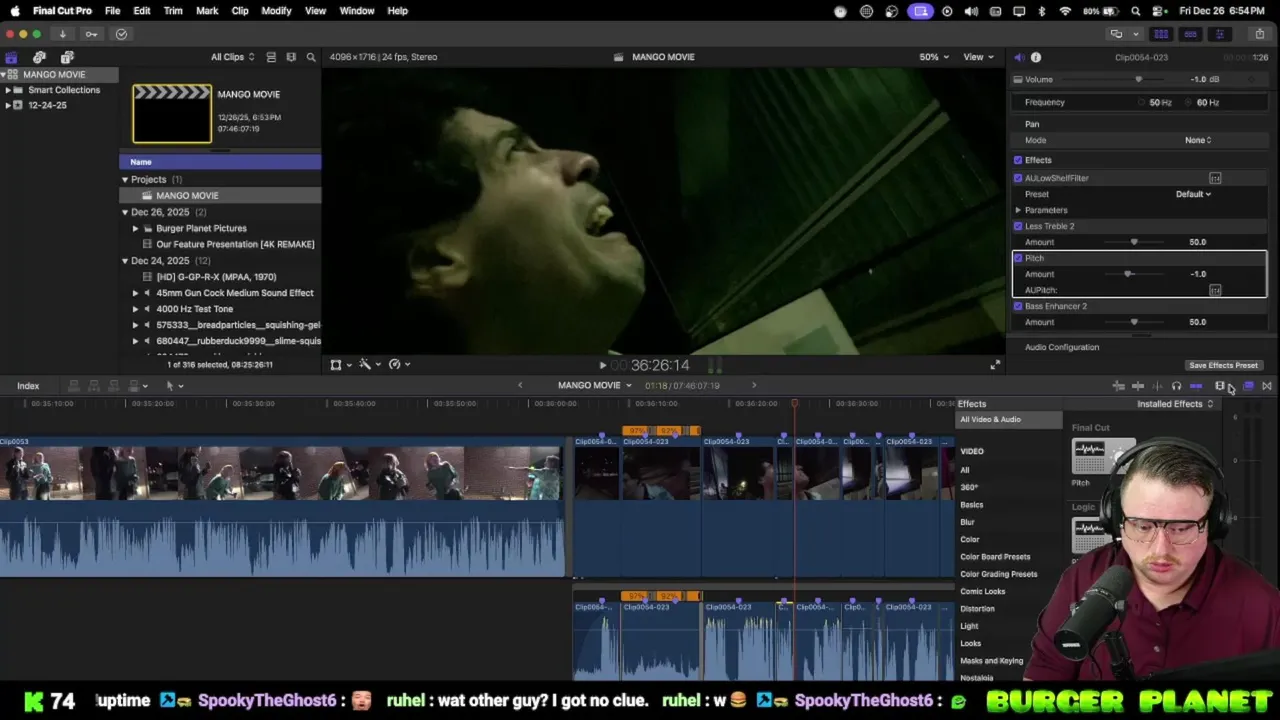Screen dimensions: 1280x720
Task: Select the 60 Hz frequency radio button
Action: tap(1189, 102)
